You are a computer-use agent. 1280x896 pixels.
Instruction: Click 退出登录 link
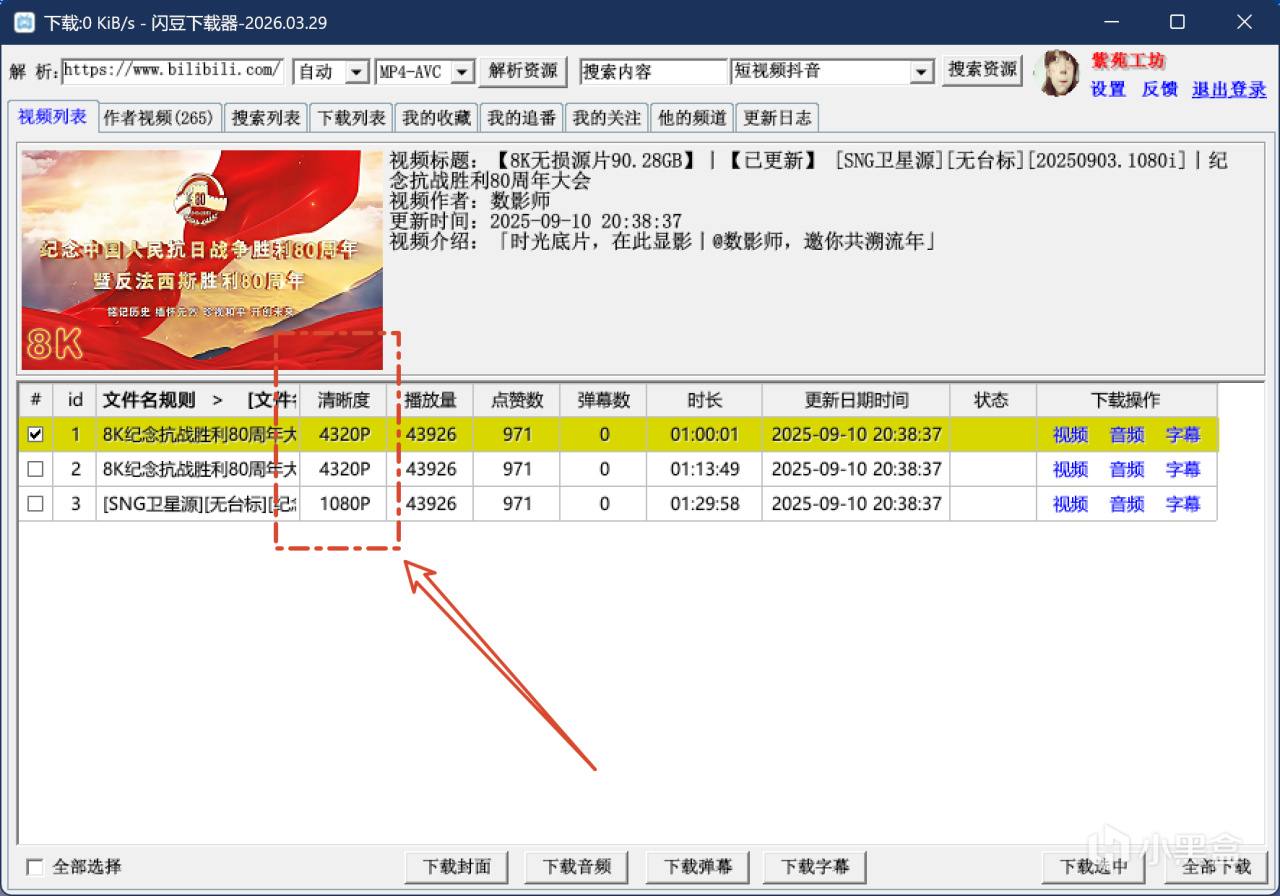(x=1229, y=89)
